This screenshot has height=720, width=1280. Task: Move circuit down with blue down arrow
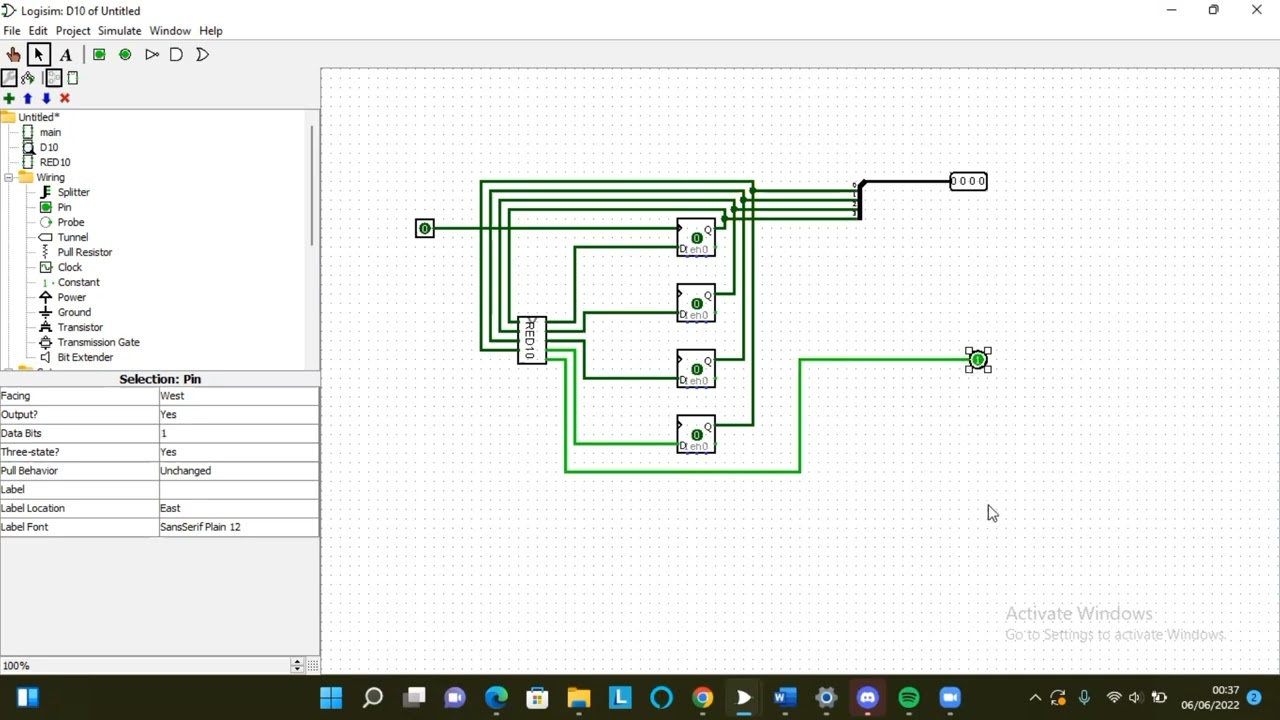tap(46, 98)
